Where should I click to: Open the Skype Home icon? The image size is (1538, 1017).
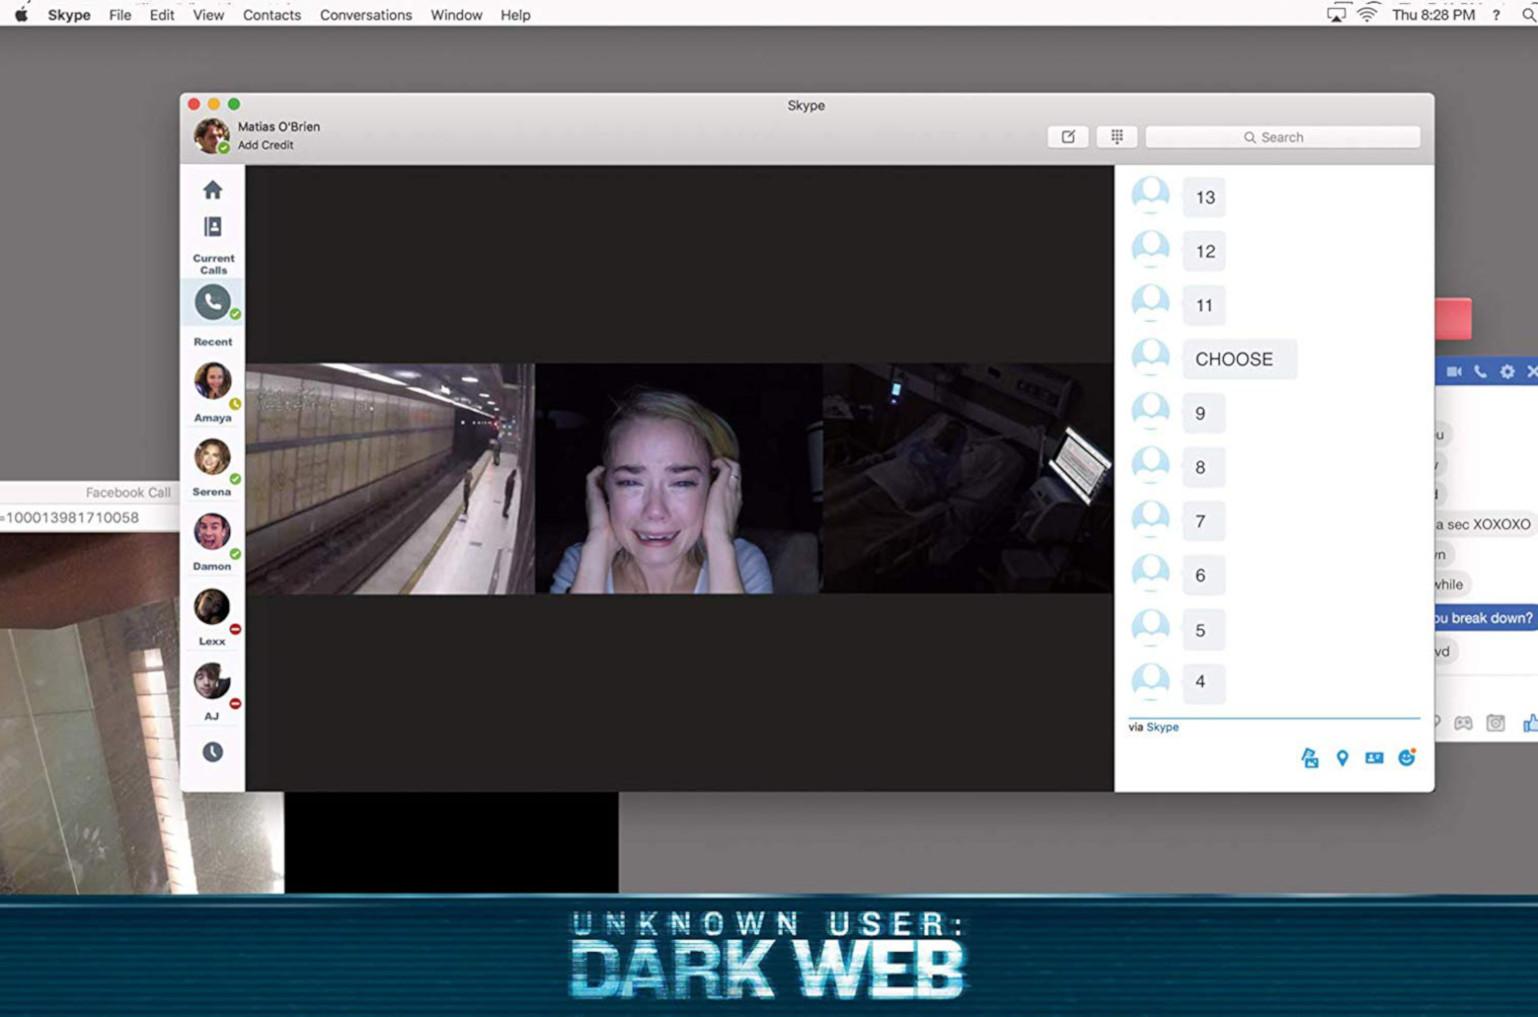212,189
